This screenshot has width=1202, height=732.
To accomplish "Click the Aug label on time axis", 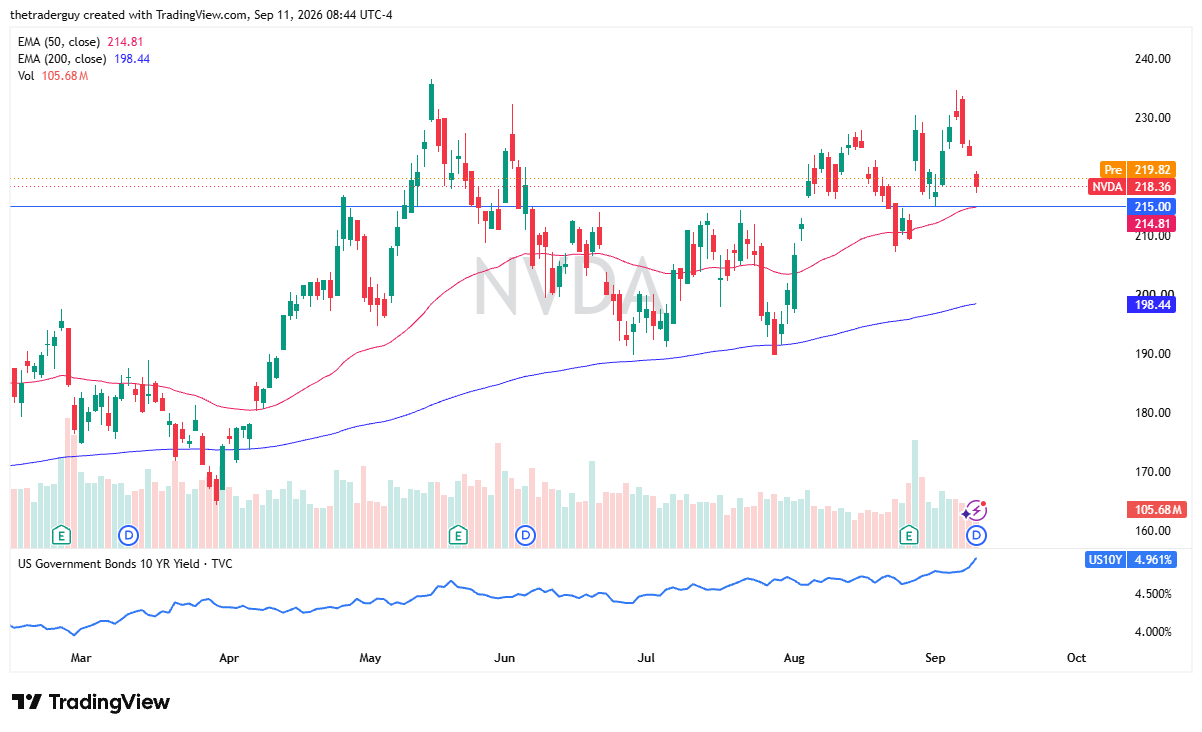I will pos(794,658).
